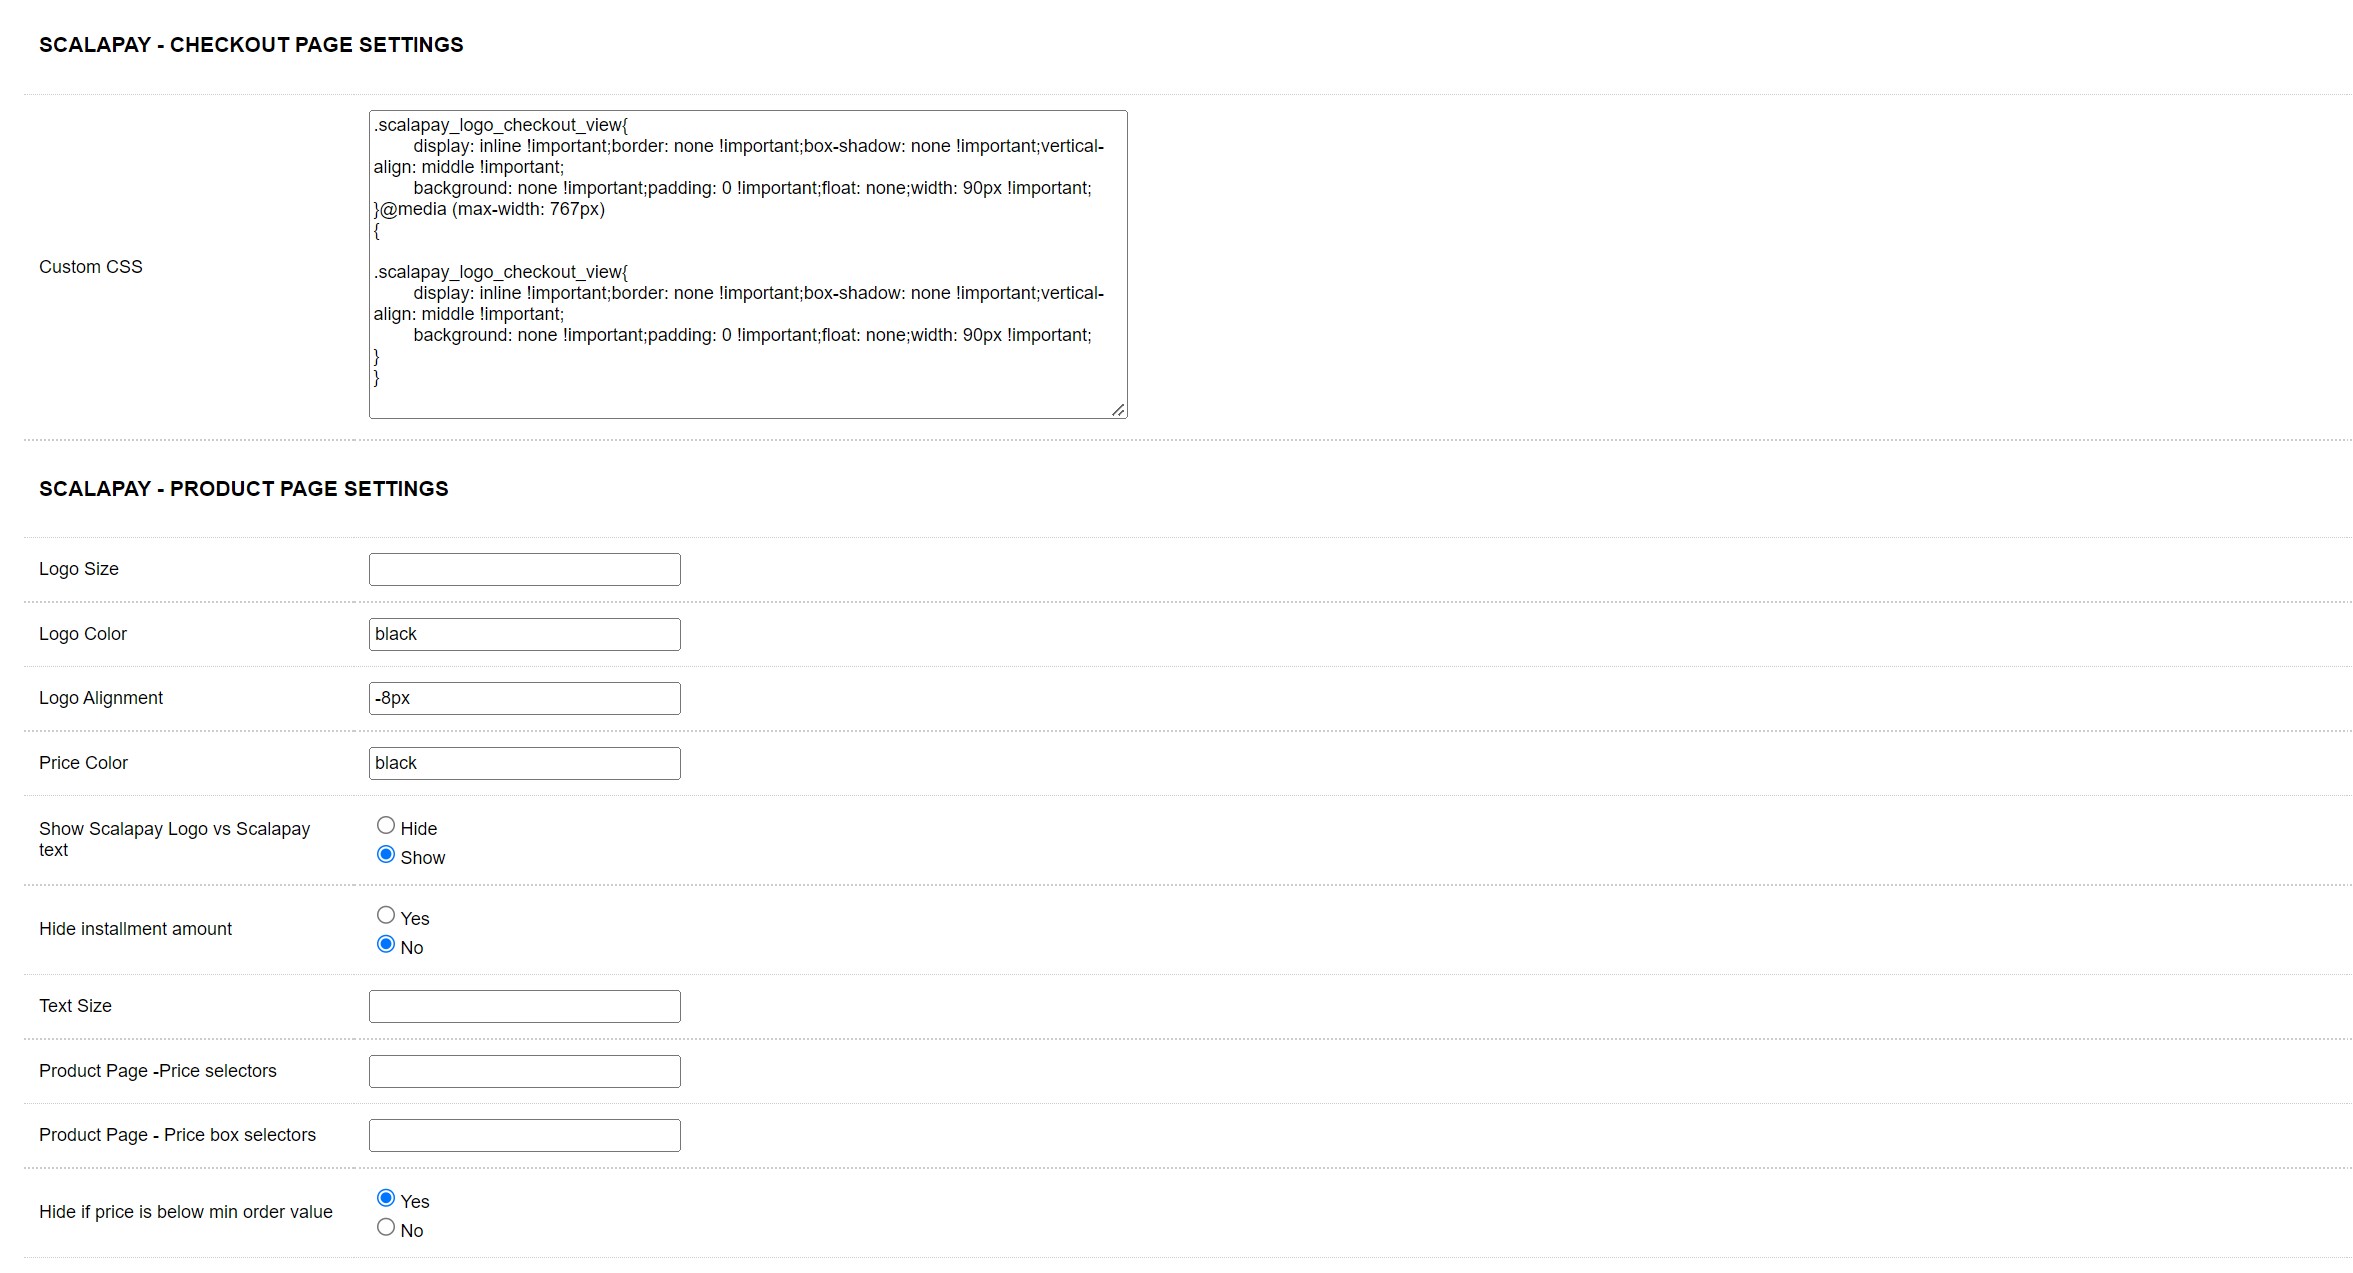Click the Show Scalapay Logo vs text label
2353x1273 pixels.
[x=174, y=839]
